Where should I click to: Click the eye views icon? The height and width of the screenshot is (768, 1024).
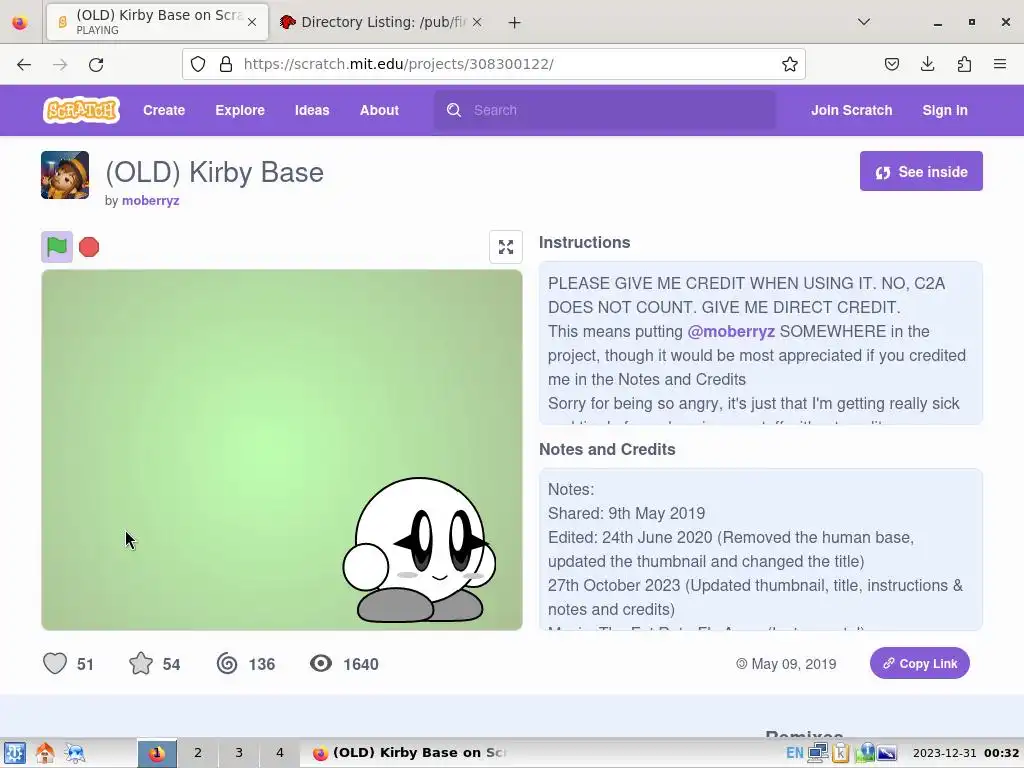(x=321, y=664)
